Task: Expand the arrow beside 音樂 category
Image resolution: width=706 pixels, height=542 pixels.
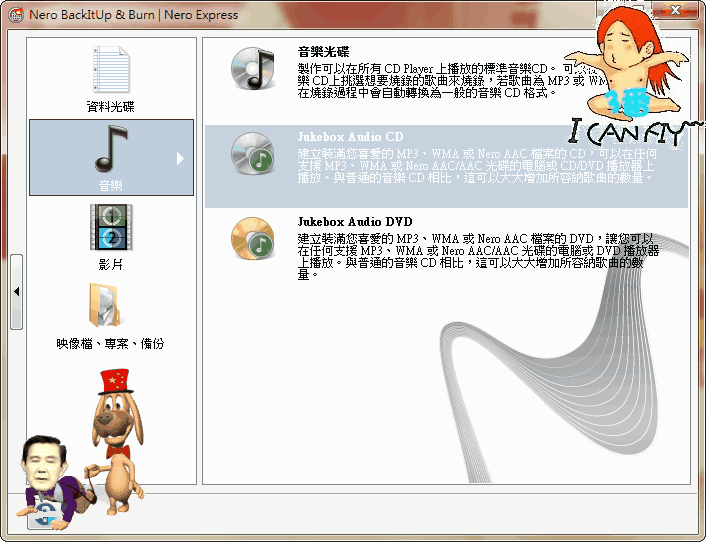Action: [180, 158]
